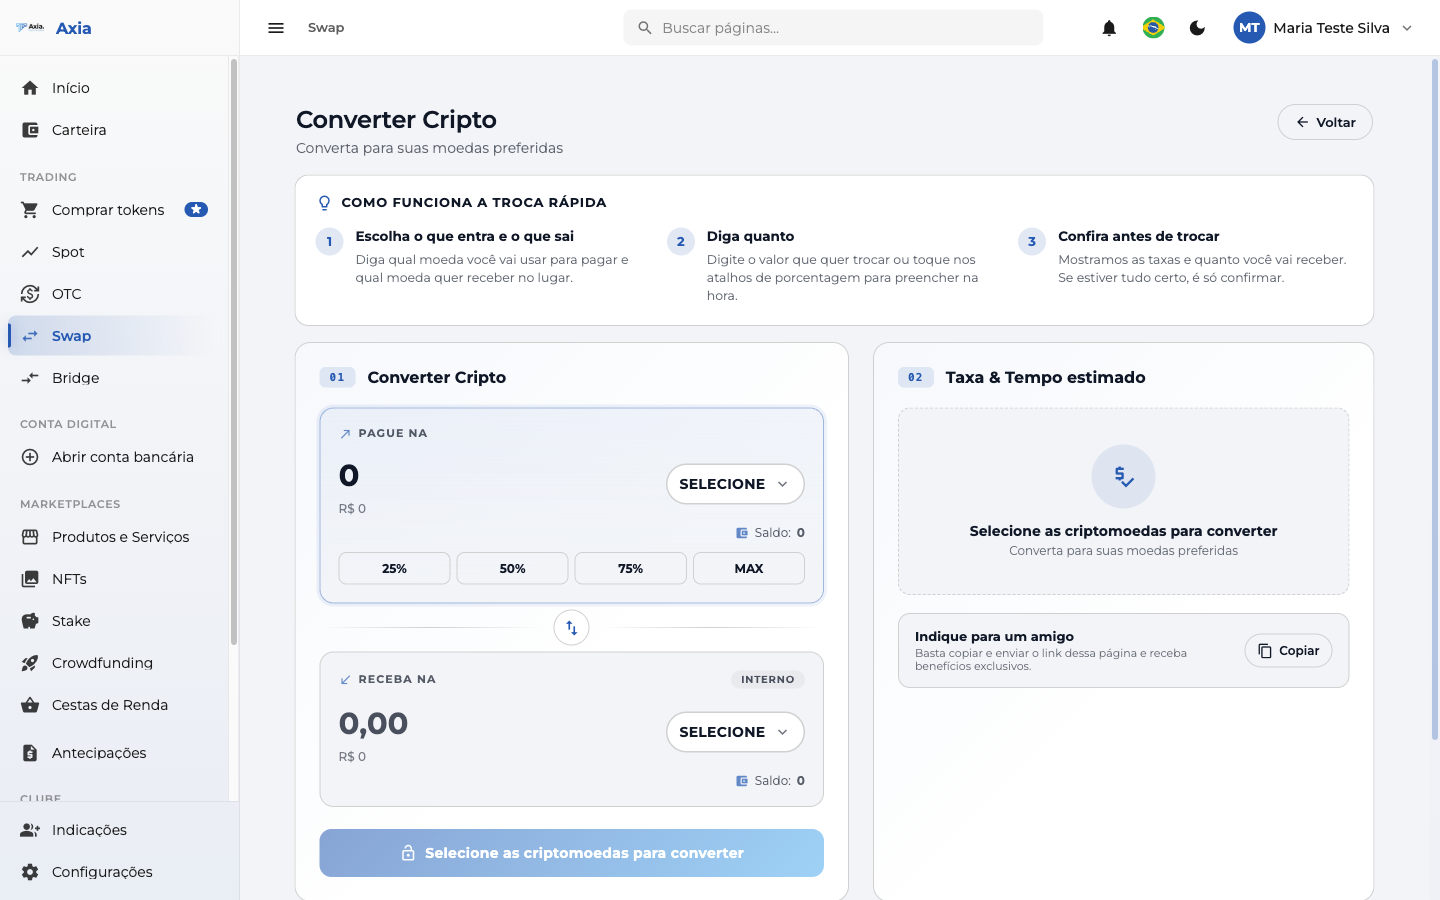This screenshot has height=900, width=1440.
Task: Click the main page scrollbar
Action: click(x=1434, y=400)
